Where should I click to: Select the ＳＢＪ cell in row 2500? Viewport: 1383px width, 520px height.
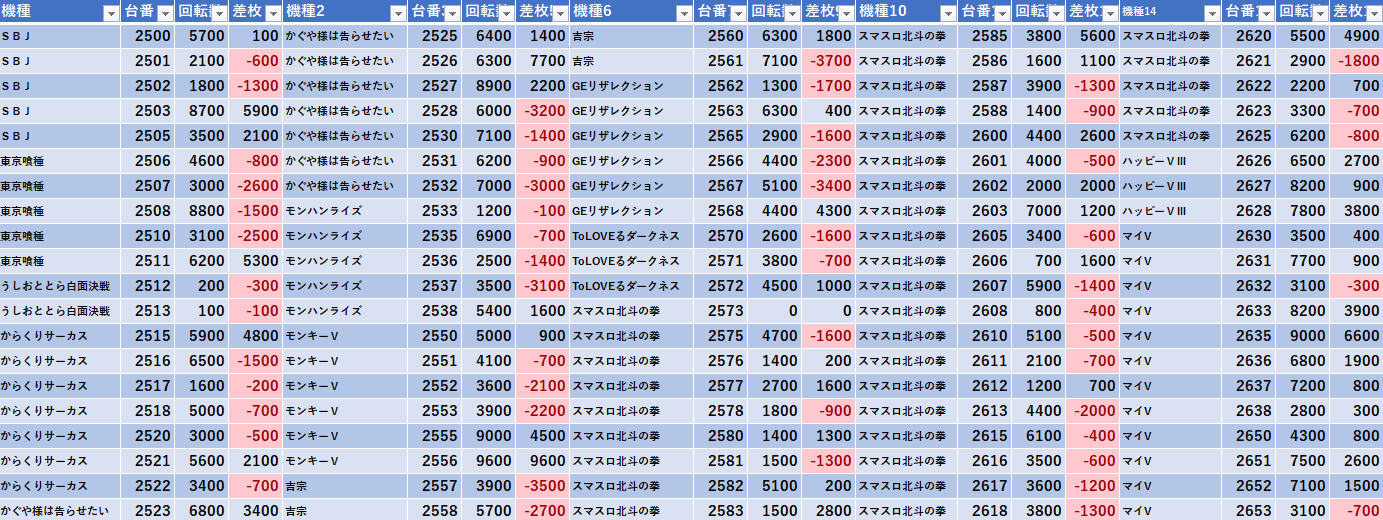tap(61, 35)
